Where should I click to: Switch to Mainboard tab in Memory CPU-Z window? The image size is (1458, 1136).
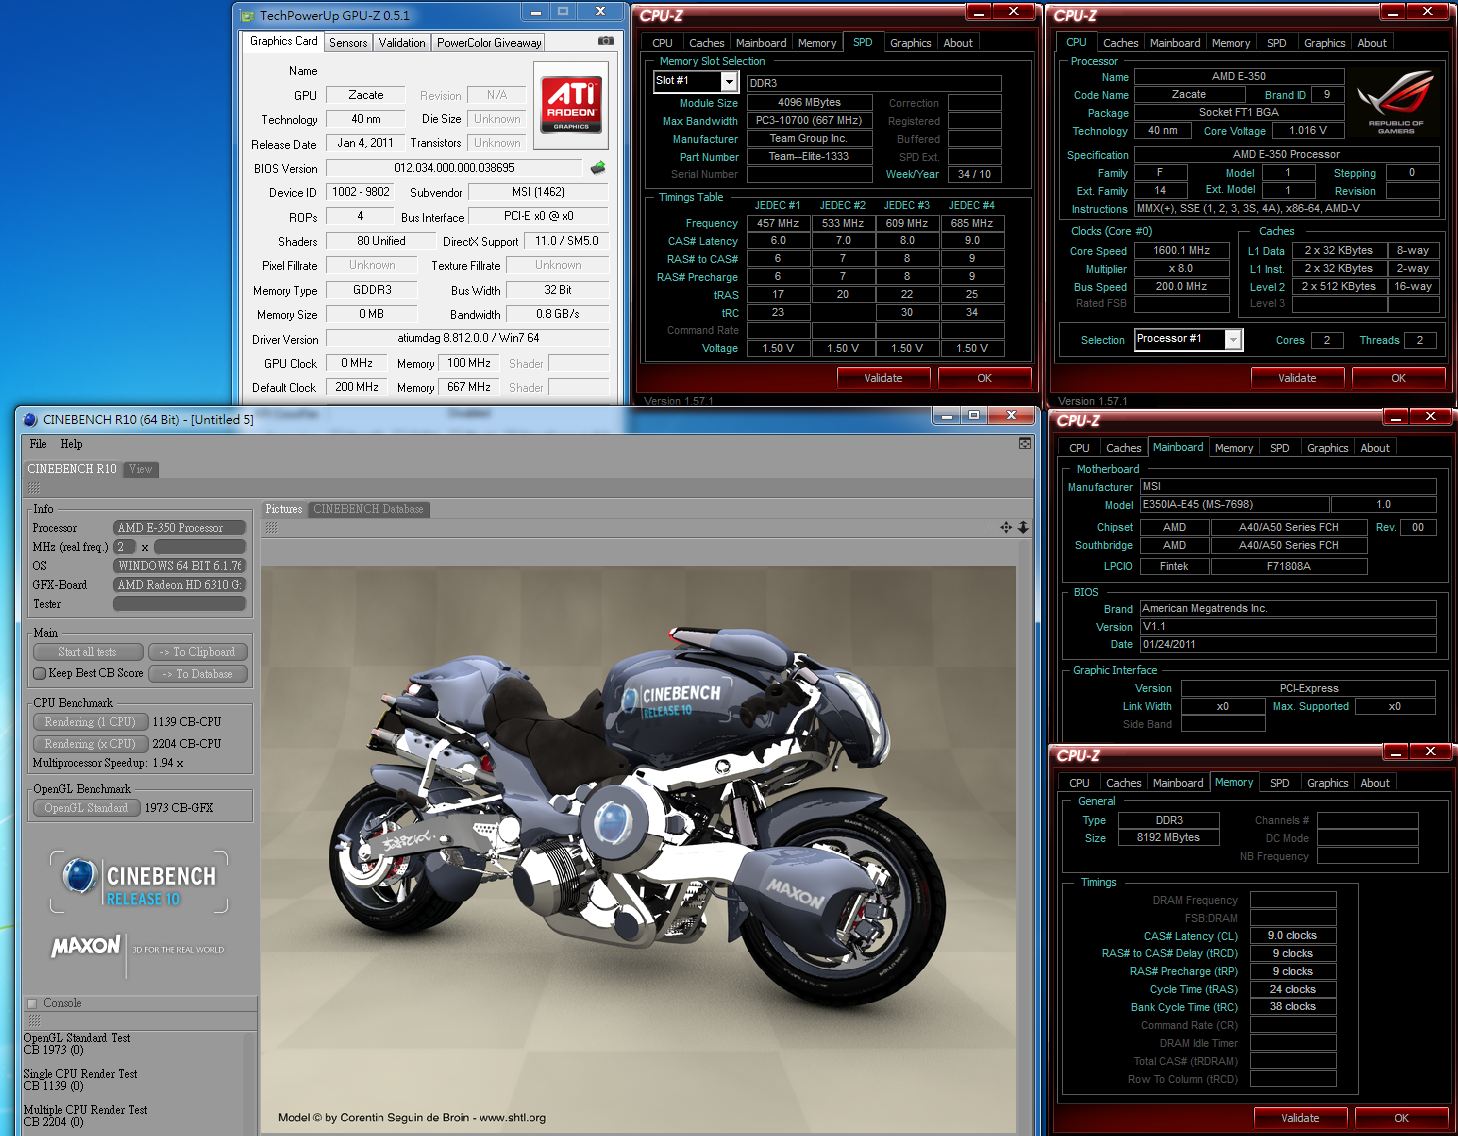pos(1178,783)
